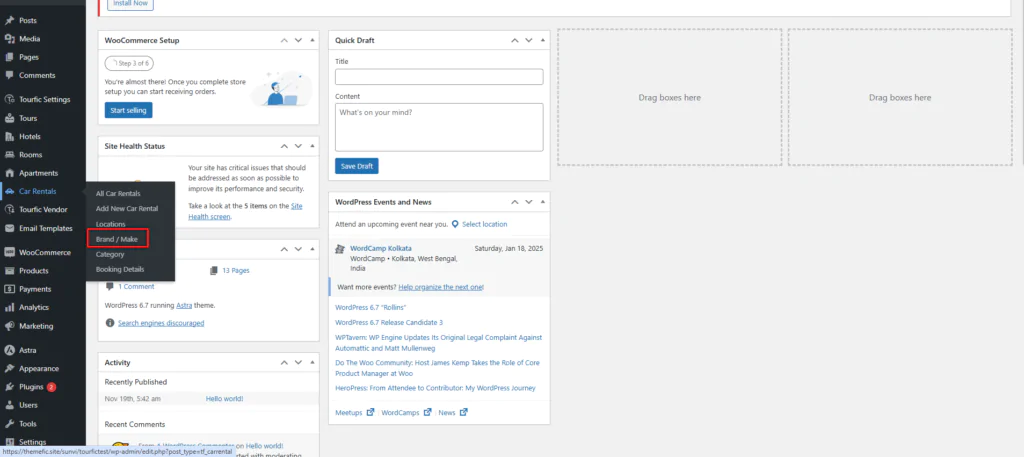This screenshot has height=457, width=1024.
Task: Click the Pages icon in sidebar
Action: [9, 57]
